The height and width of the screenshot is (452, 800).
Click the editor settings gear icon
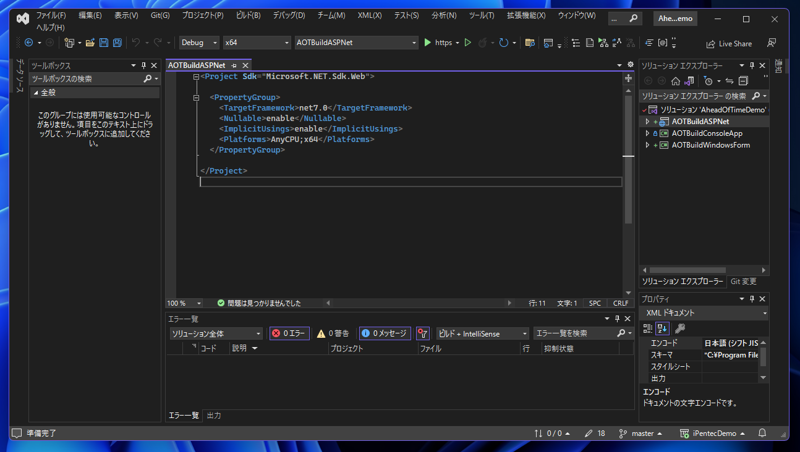(631, 65)
